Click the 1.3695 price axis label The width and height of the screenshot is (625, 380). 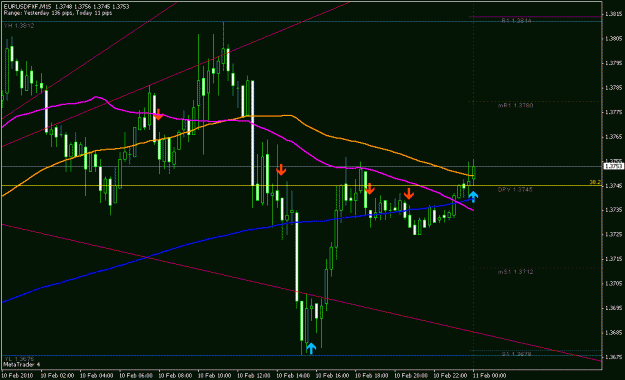click(613, 308)
